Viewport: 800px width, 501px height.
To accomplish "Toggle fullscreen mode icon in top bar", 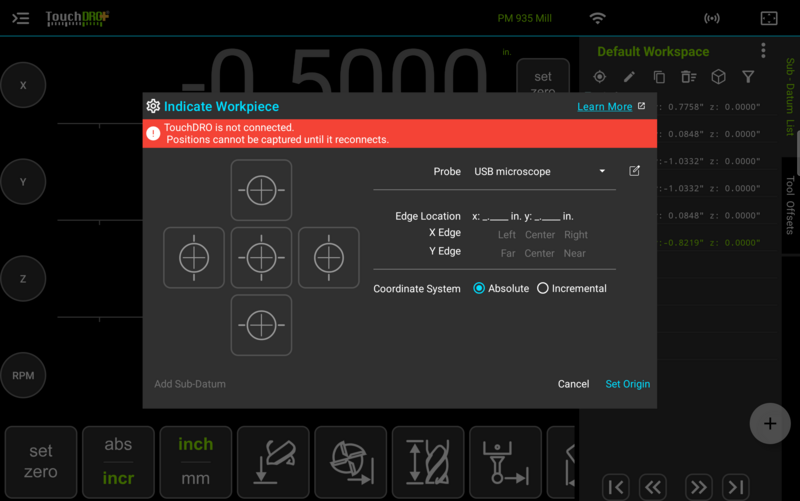I will tap(769, 18).
